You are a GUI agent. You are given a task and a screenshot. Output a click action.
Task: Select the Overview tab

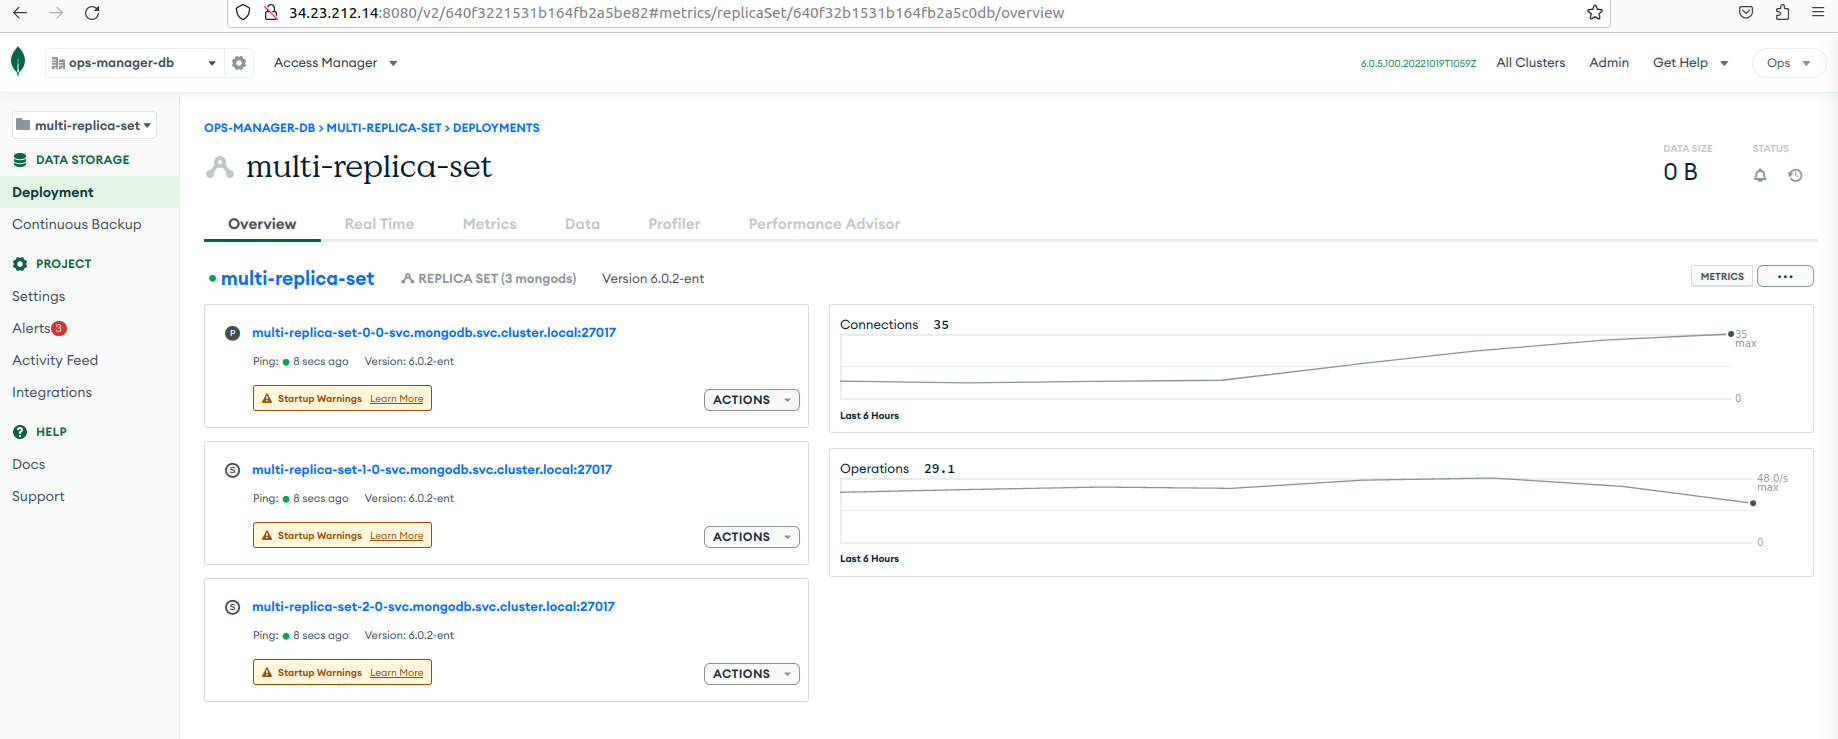pos(262,224)
